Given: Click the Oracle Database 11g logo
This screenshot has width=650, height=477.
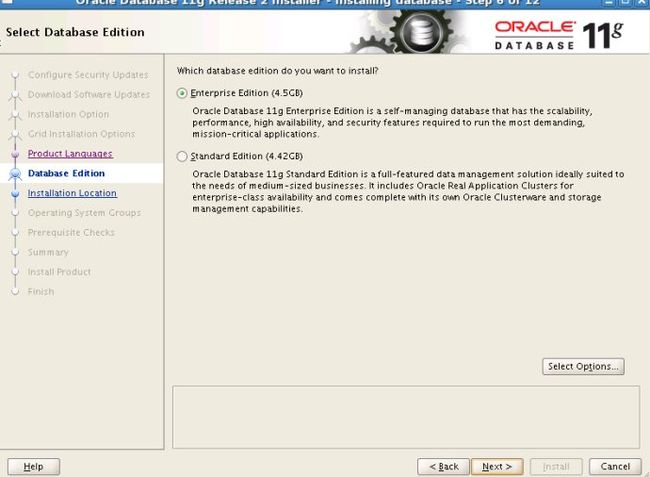Looking at the screenshot, I should 558,36.
